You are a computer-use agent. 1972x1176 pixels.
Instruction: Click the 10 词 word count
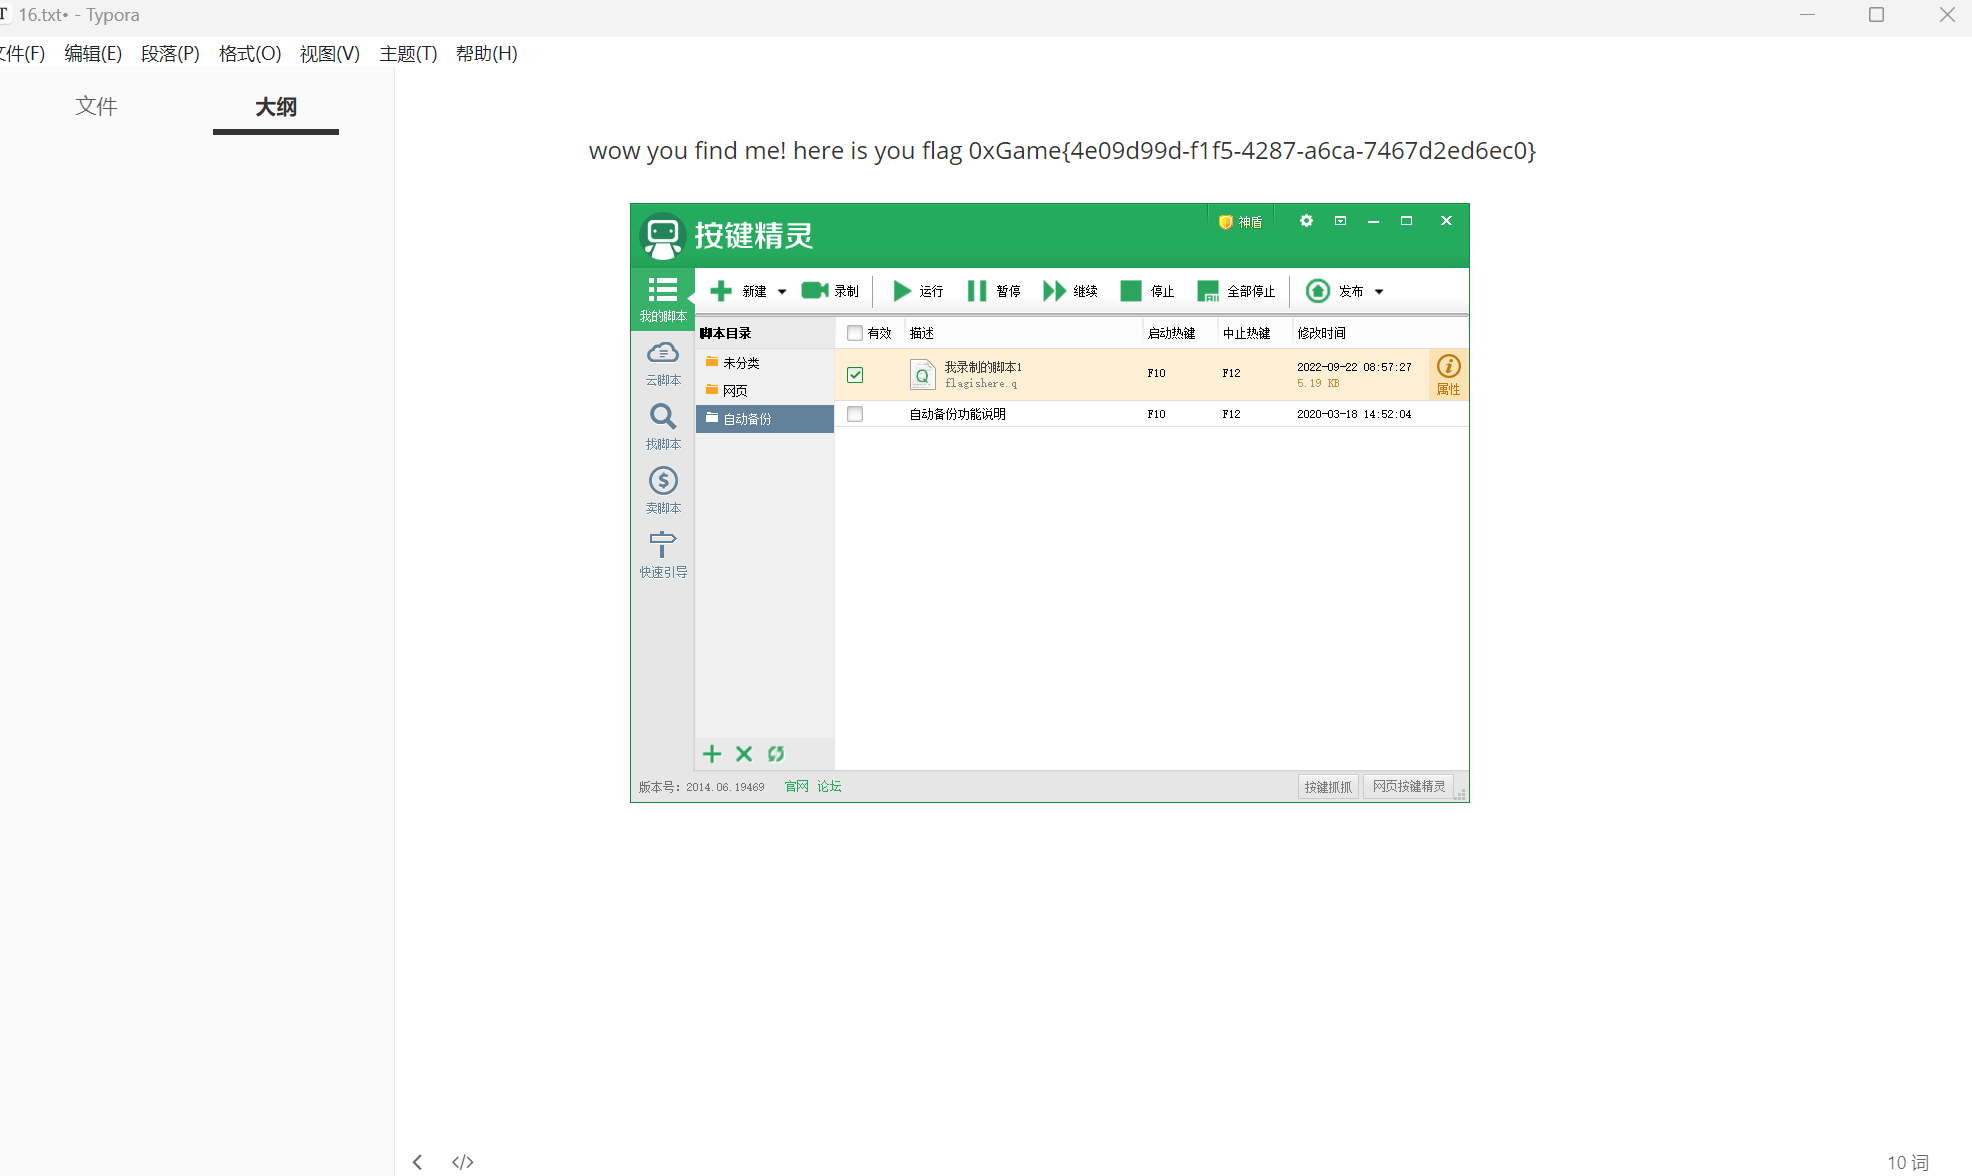[x=1907, y=1162]
